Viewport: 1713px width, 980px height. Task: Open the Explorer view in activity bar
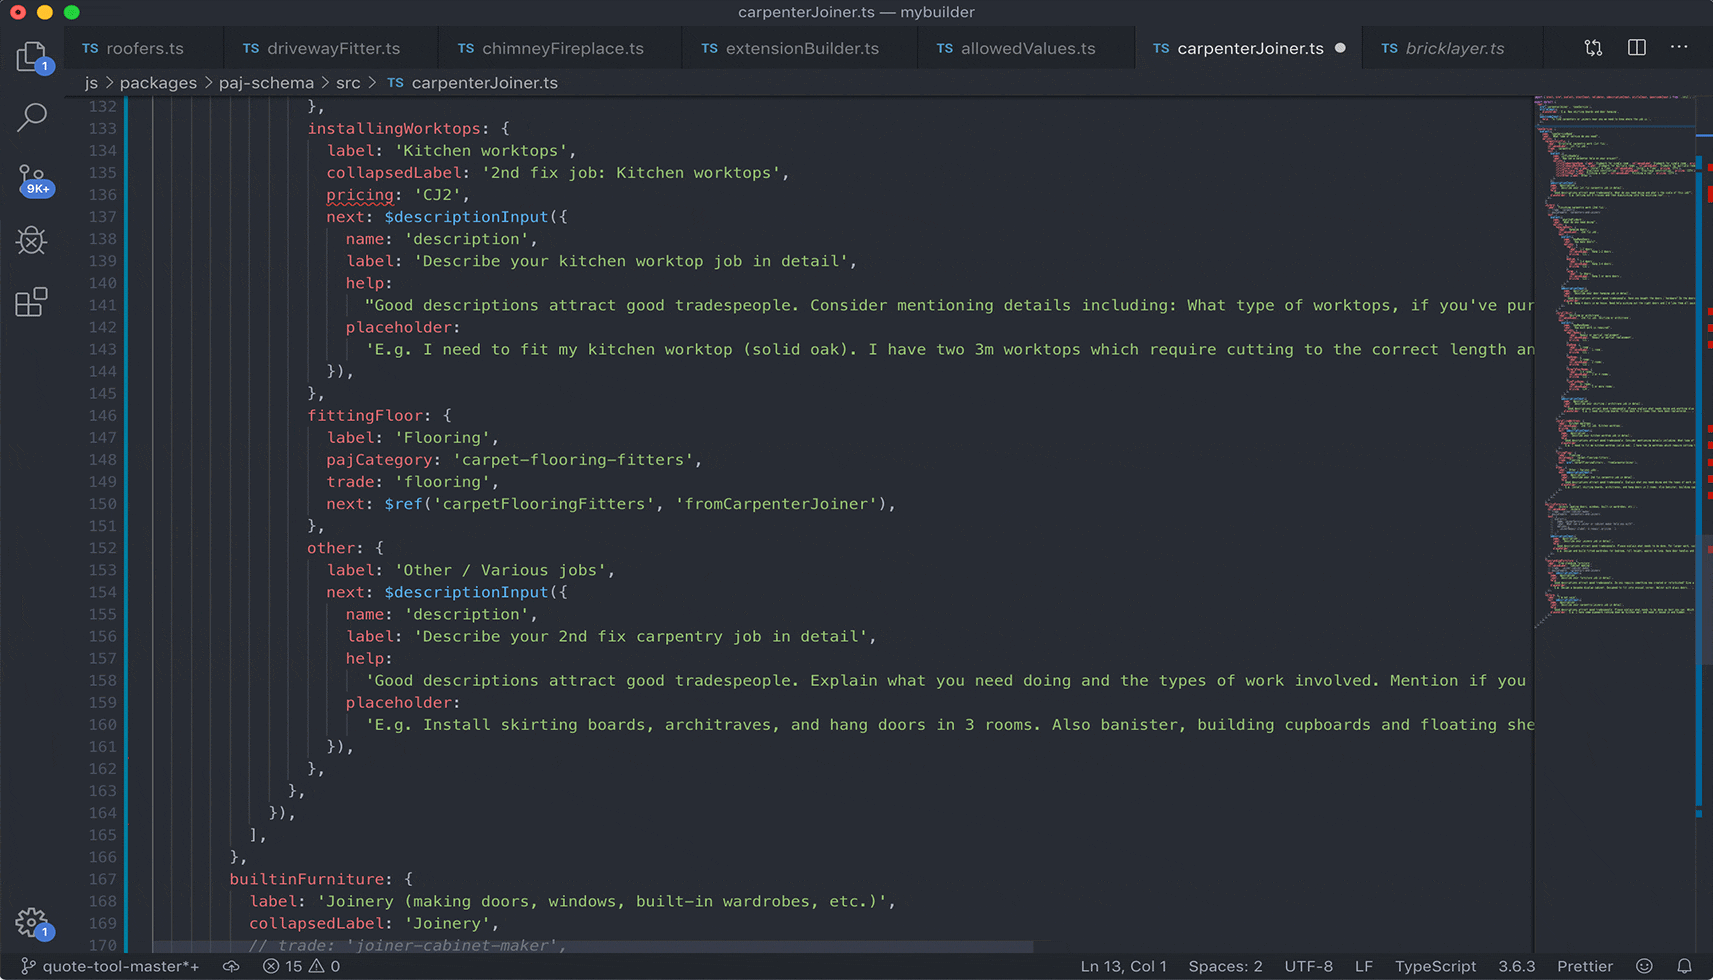point(32,57)
